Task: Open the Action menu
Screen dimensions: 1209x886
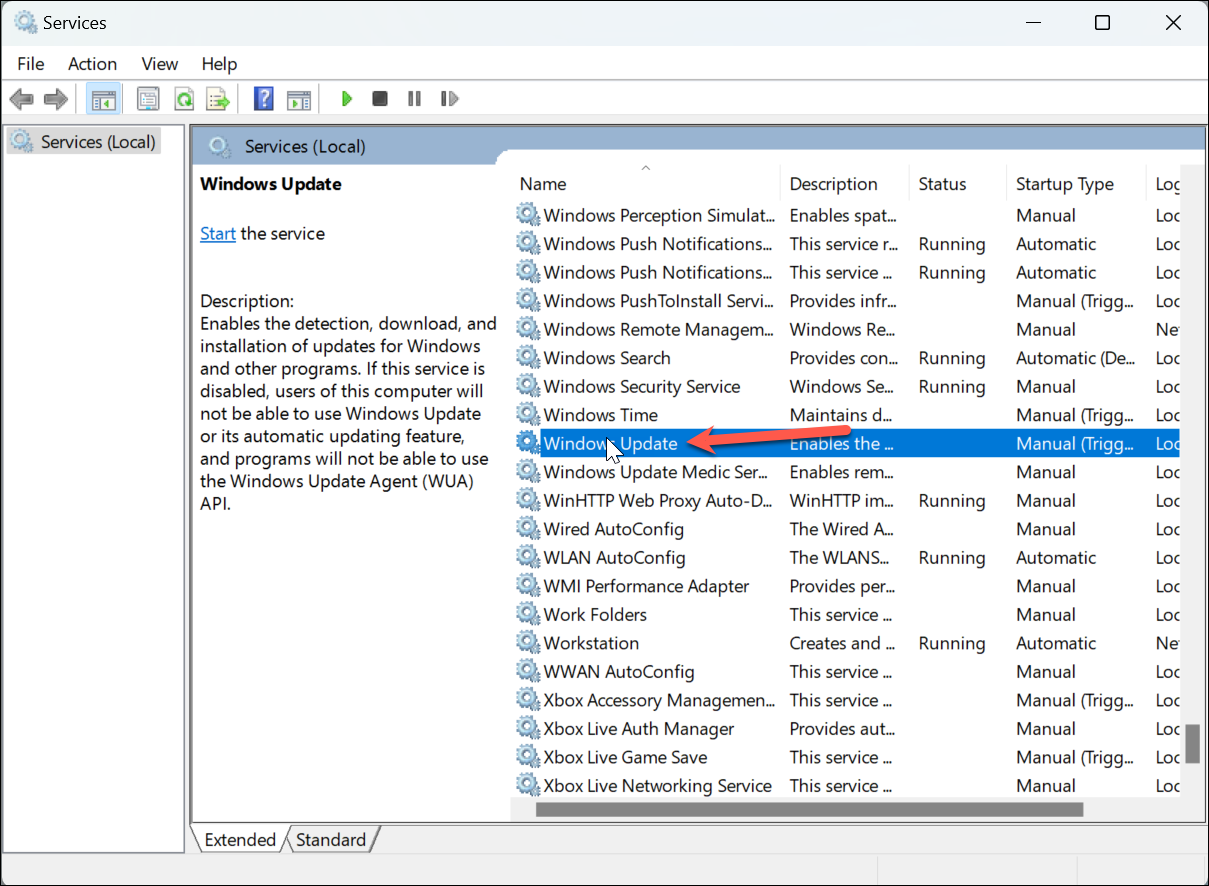Action: (x=92, y=63)
